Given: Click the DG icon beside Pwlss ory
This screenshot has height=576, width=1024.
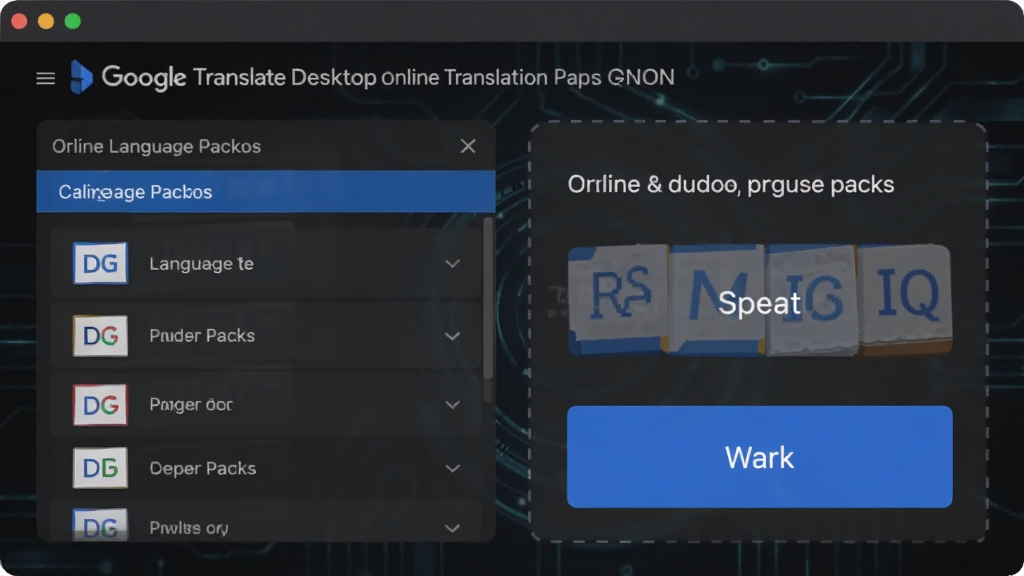Looking at the screenshot, I should (100, 525).
